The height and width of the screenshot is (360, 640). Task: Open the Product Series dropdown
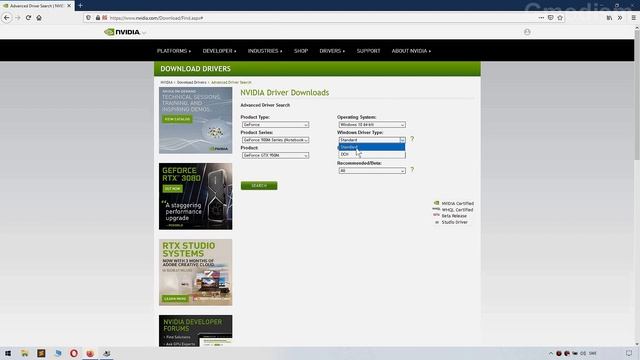click(x=275, y=140)
